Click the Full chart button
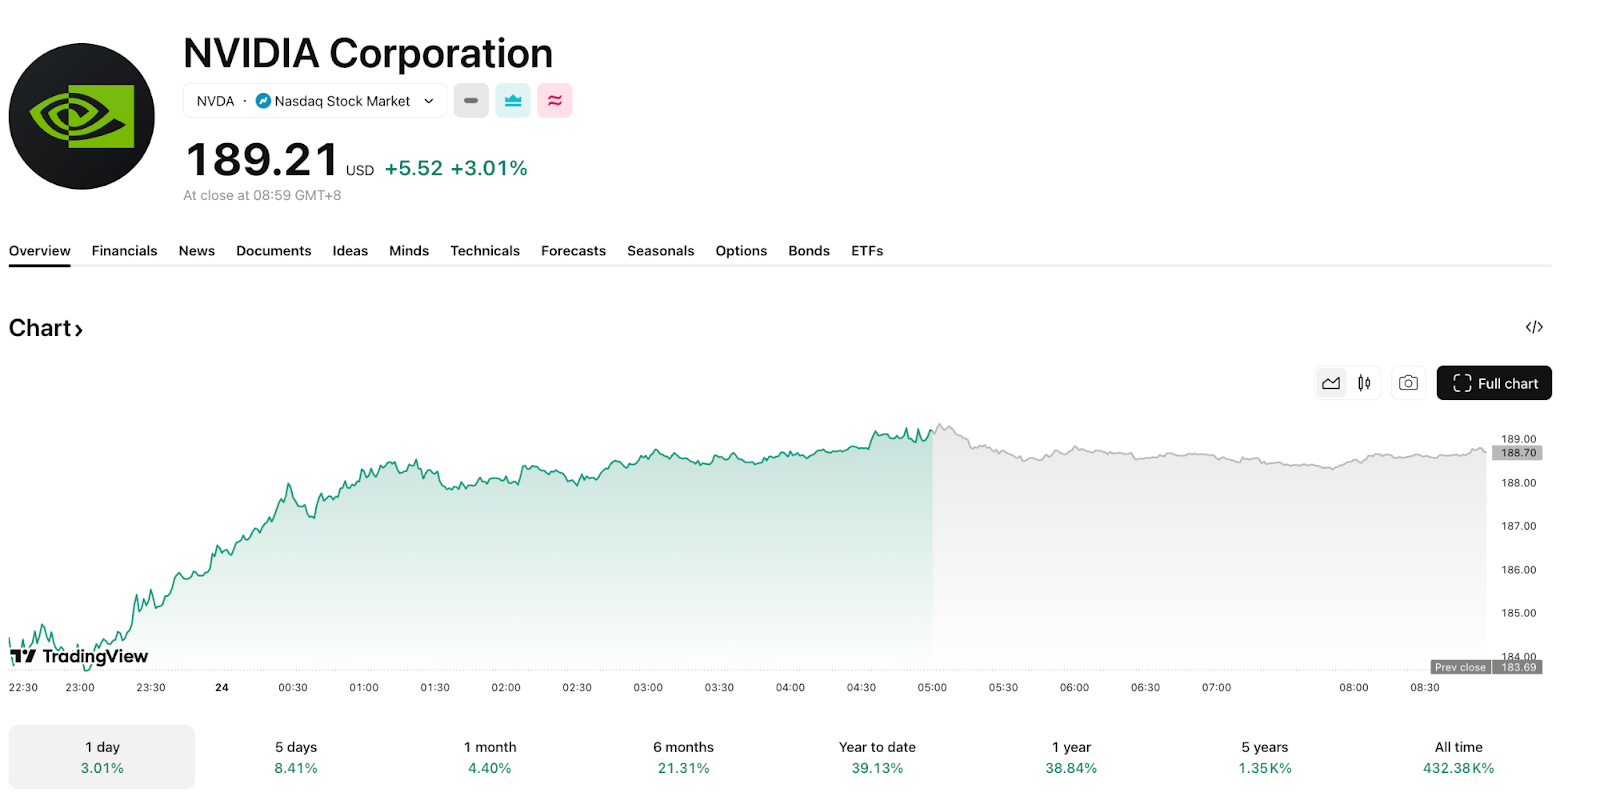 click(1494, 383)
